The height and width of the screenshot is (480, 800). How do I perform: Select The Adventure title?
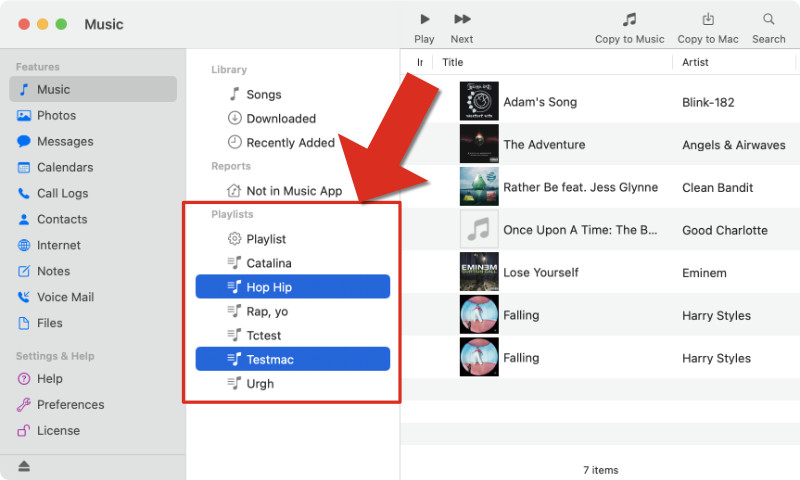coord(544,145)
